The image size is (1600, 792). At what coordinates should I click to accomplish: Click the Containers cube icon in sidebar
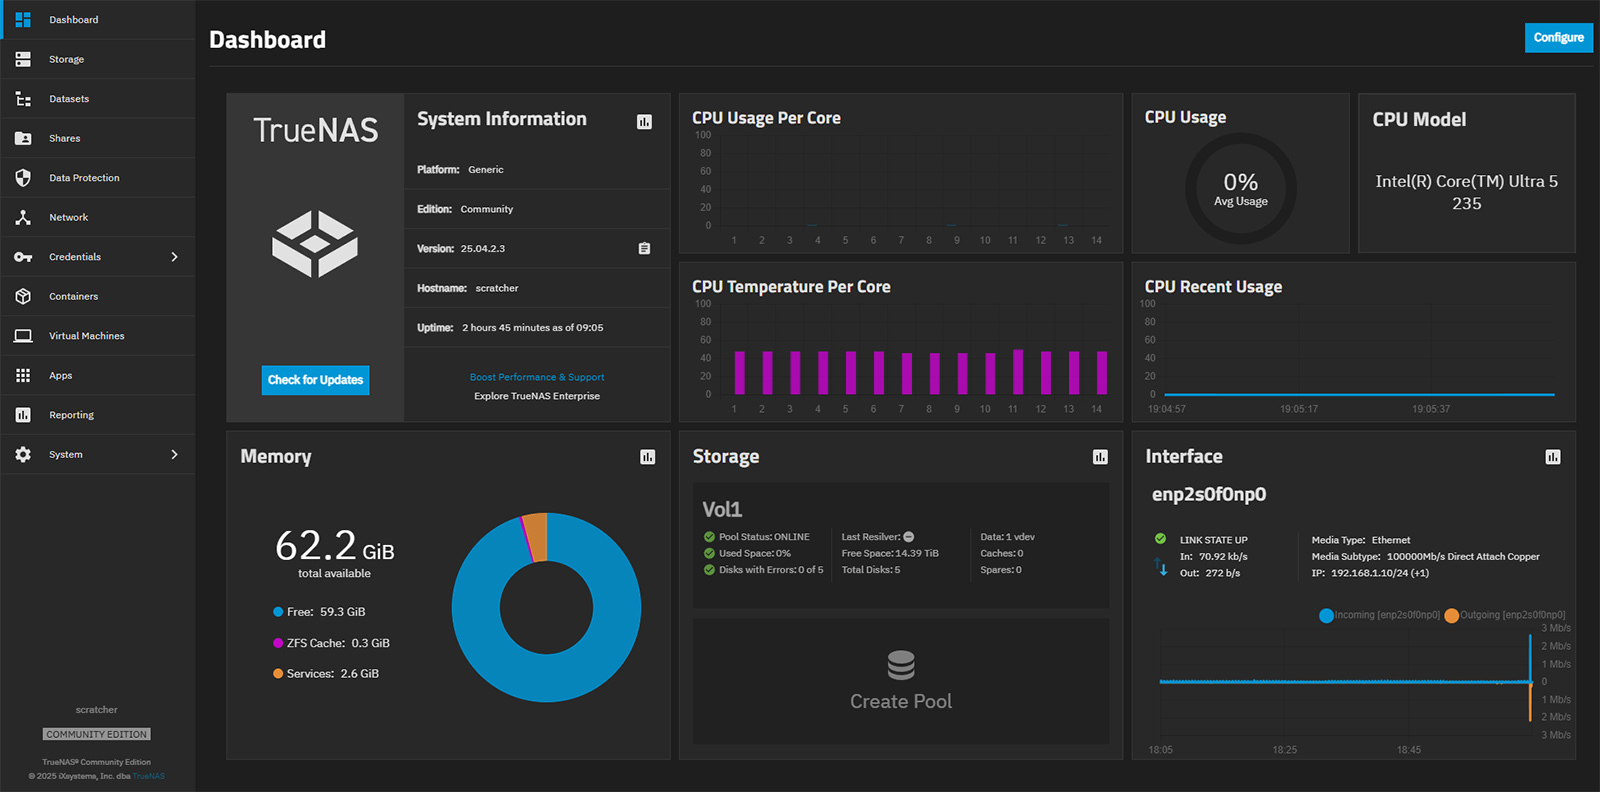coord(23,296)
